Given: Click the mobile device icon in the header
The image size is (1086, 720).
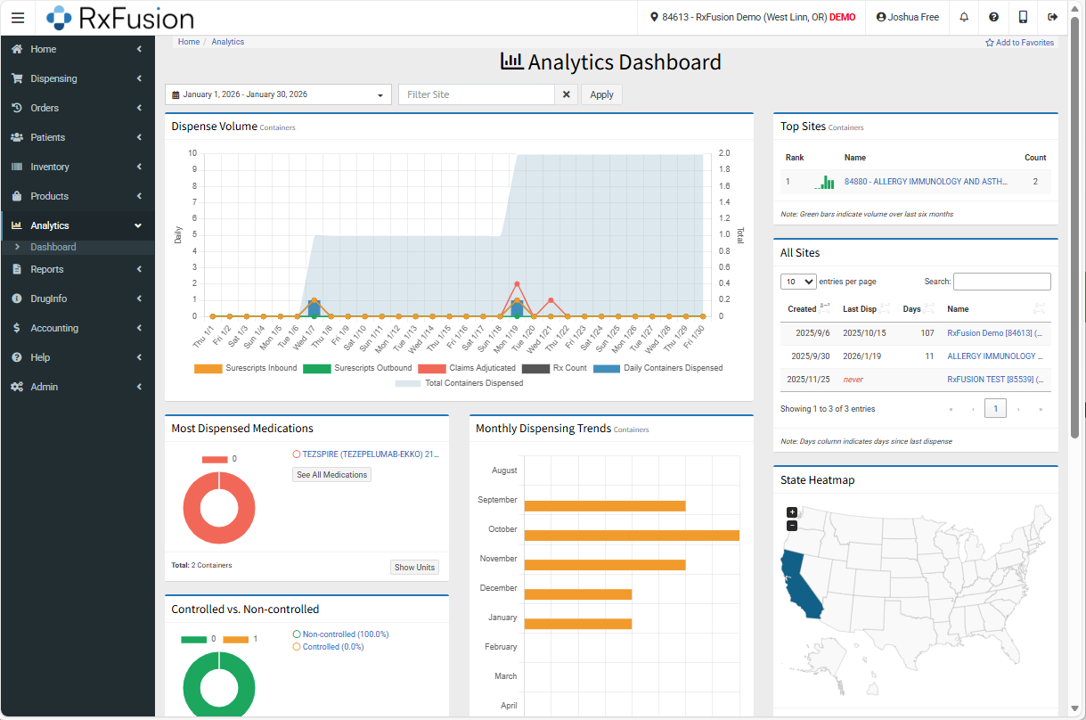Looking at the screenshot, I should click(x=1022, y=16).
